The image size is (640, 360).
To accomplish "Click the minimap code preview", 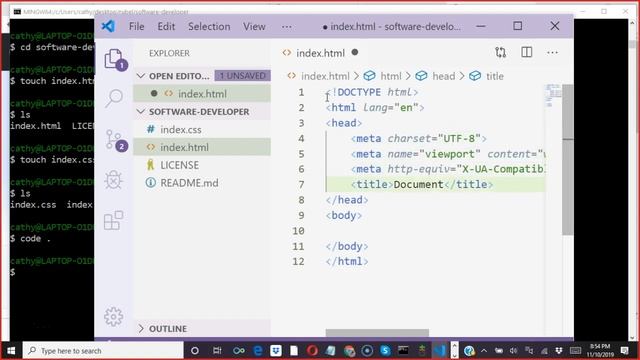I will [x=553, y=96].
